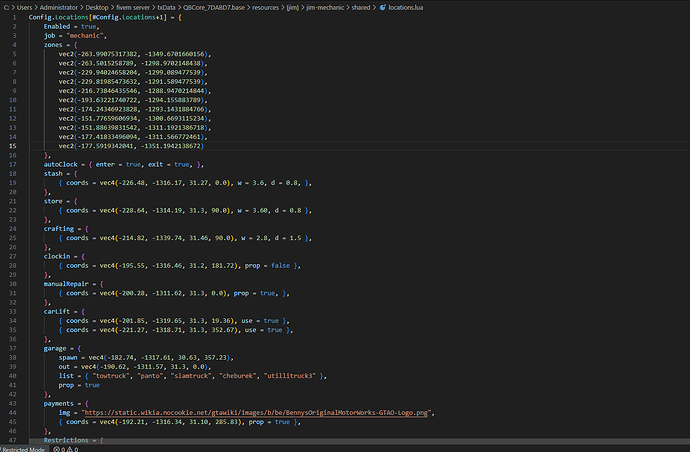Screen dimensions: 690x452
Task: Click line number 15 in the gutter
Action: point(13,146)
